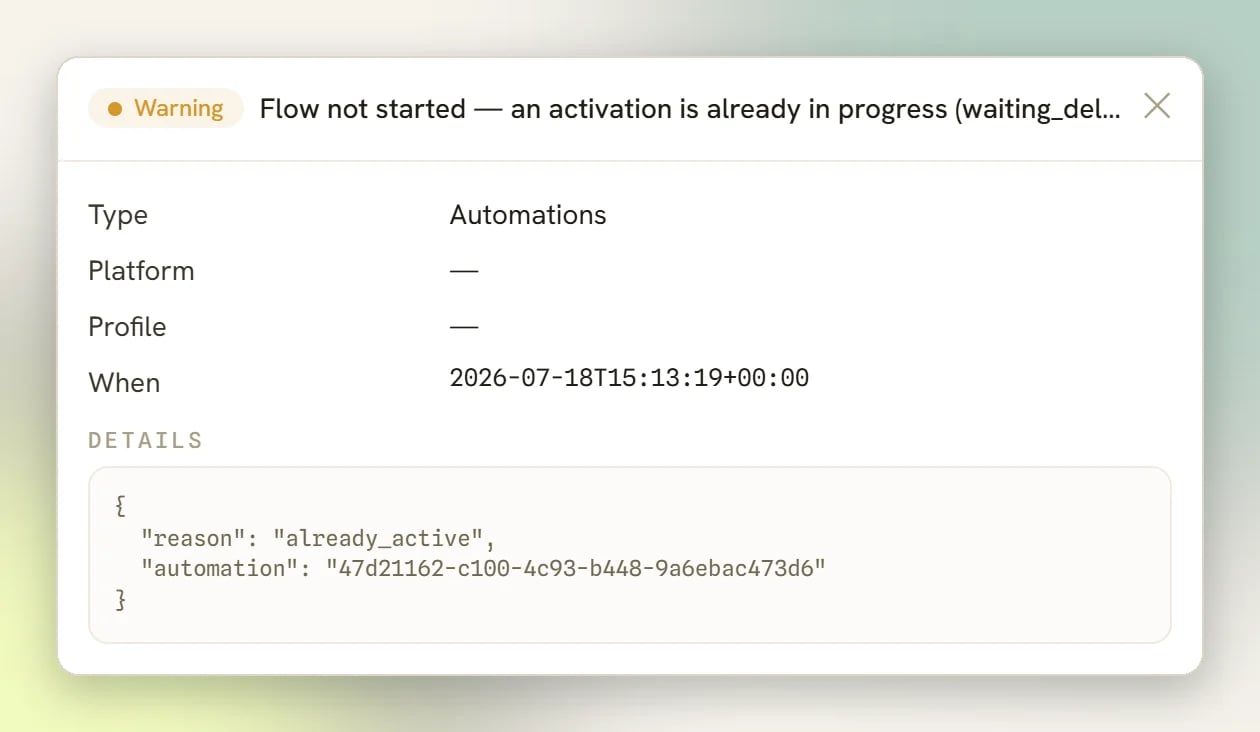Select the "reason" key in JSON

[x=193, y=539]
